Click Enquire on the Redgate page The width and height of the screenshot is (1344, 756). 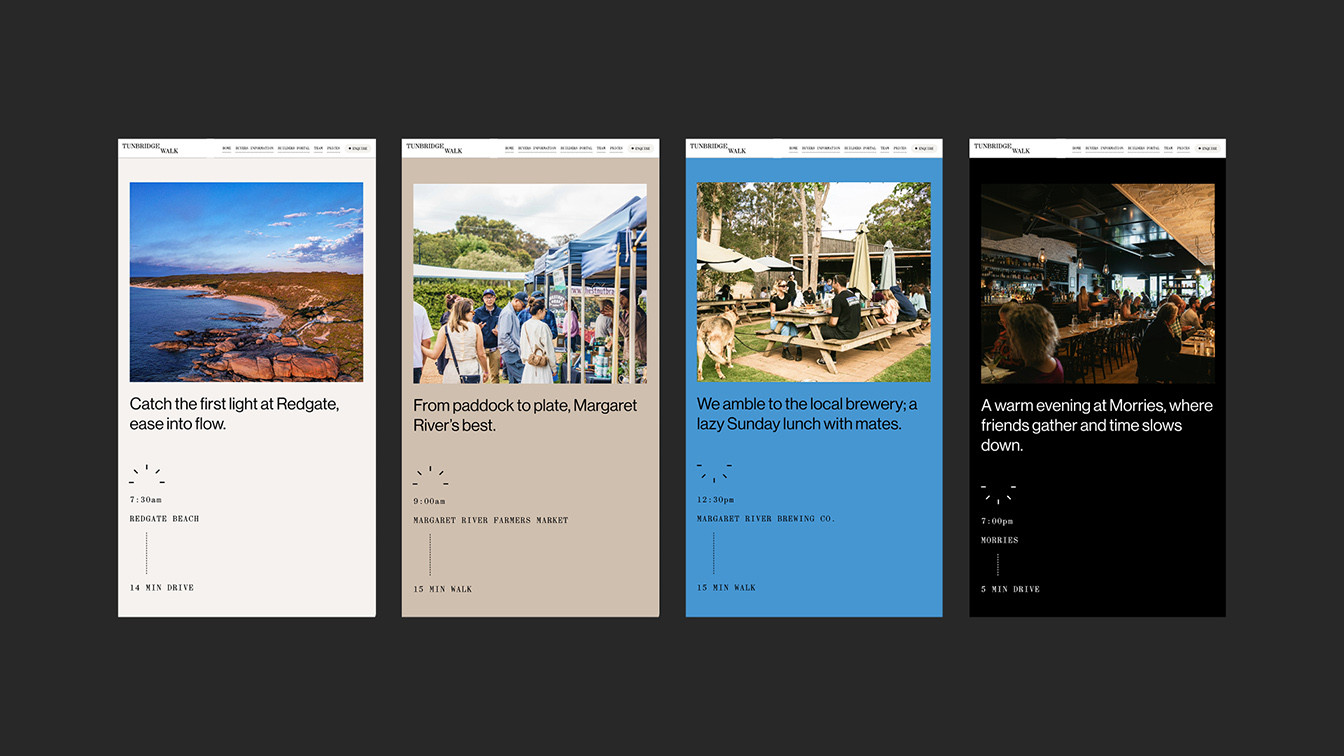coord(358,148)
